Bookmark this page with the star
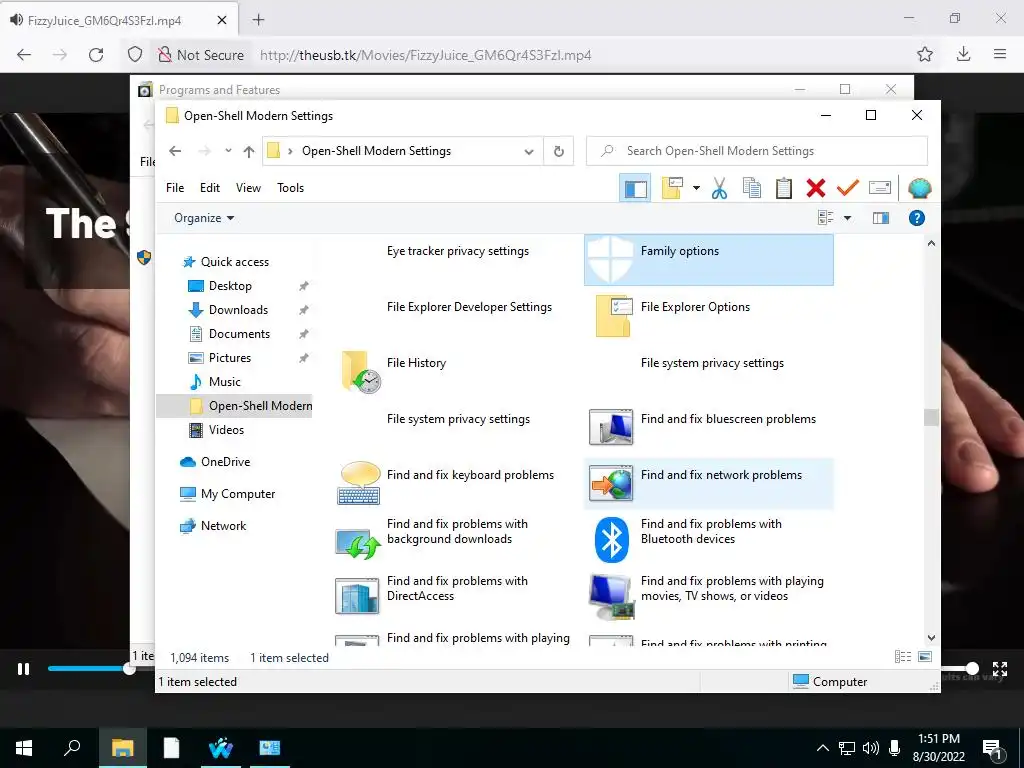1024x768 pixels. point(925,54)
